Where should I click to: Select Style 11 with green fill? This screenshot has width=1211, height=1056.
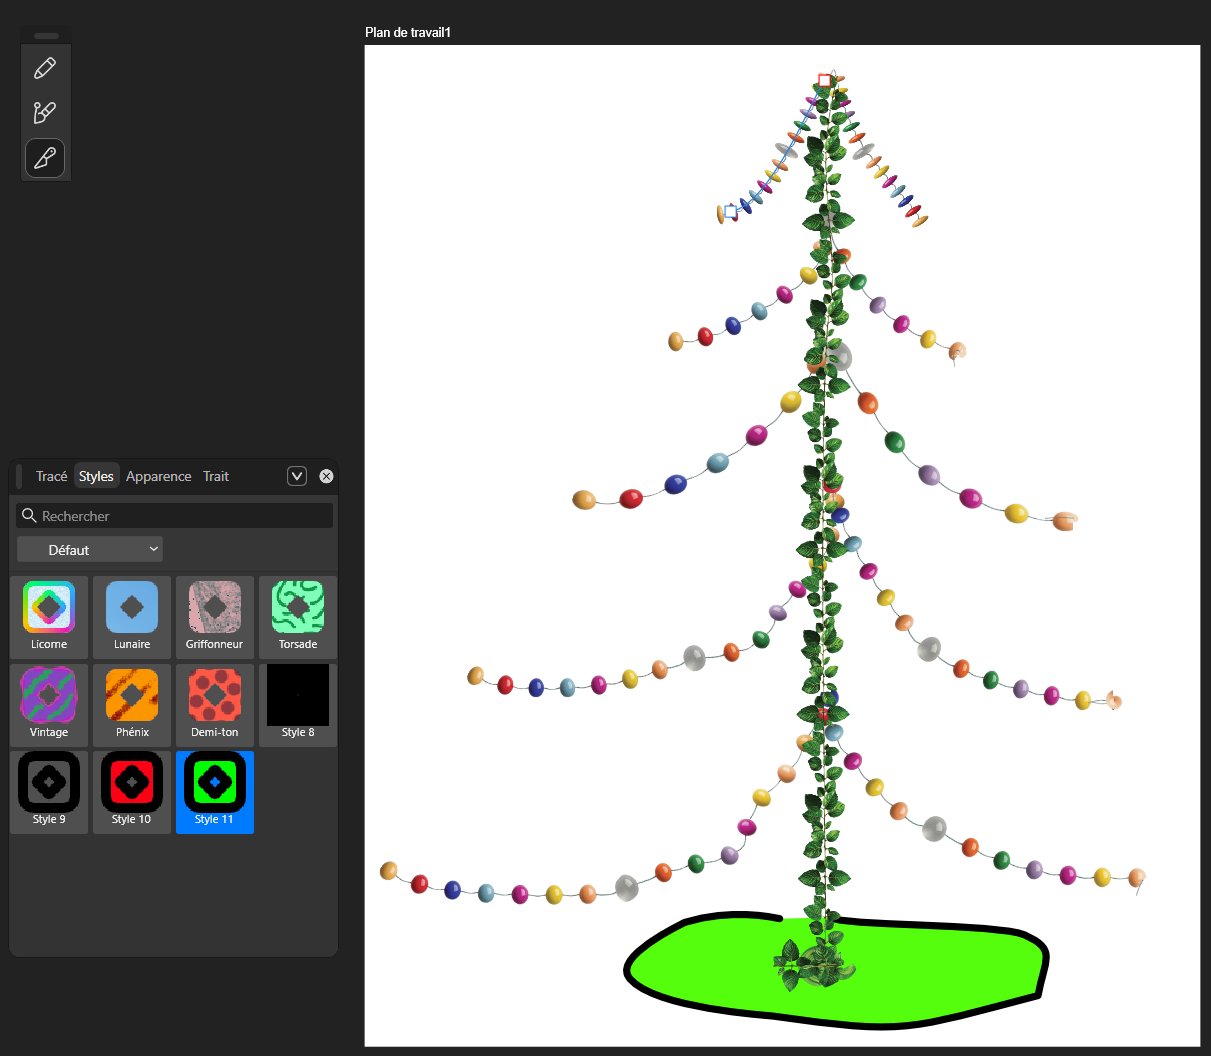tap(215, 791)
